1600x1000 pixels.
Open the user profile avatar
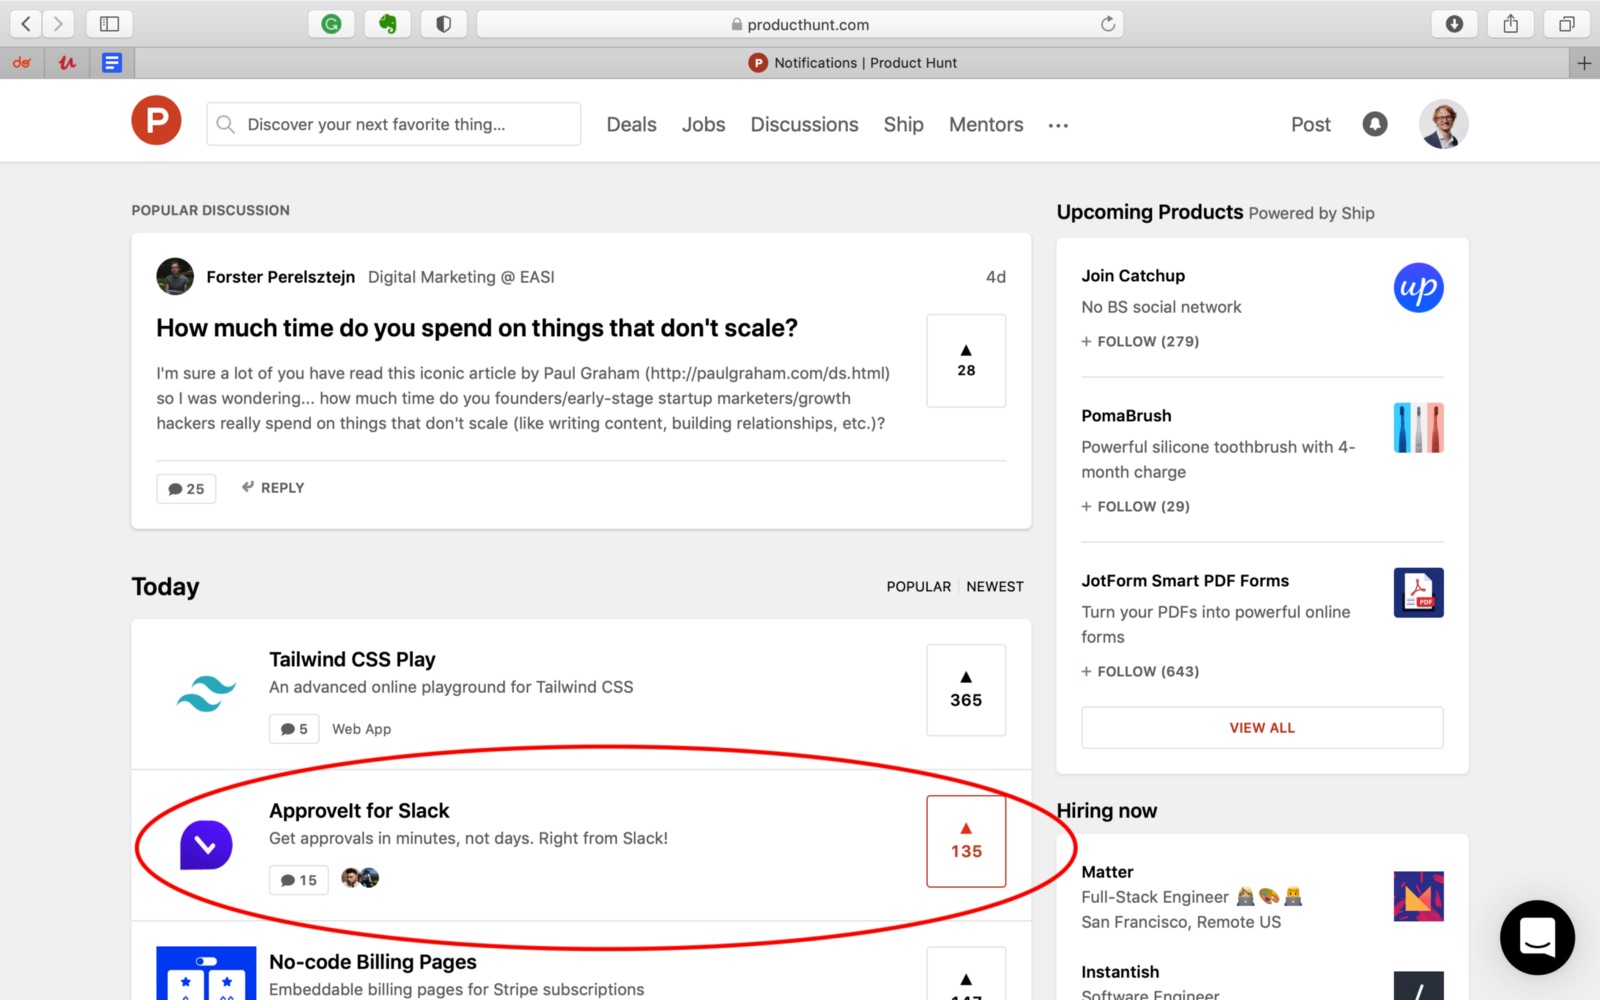(1443, 124)
